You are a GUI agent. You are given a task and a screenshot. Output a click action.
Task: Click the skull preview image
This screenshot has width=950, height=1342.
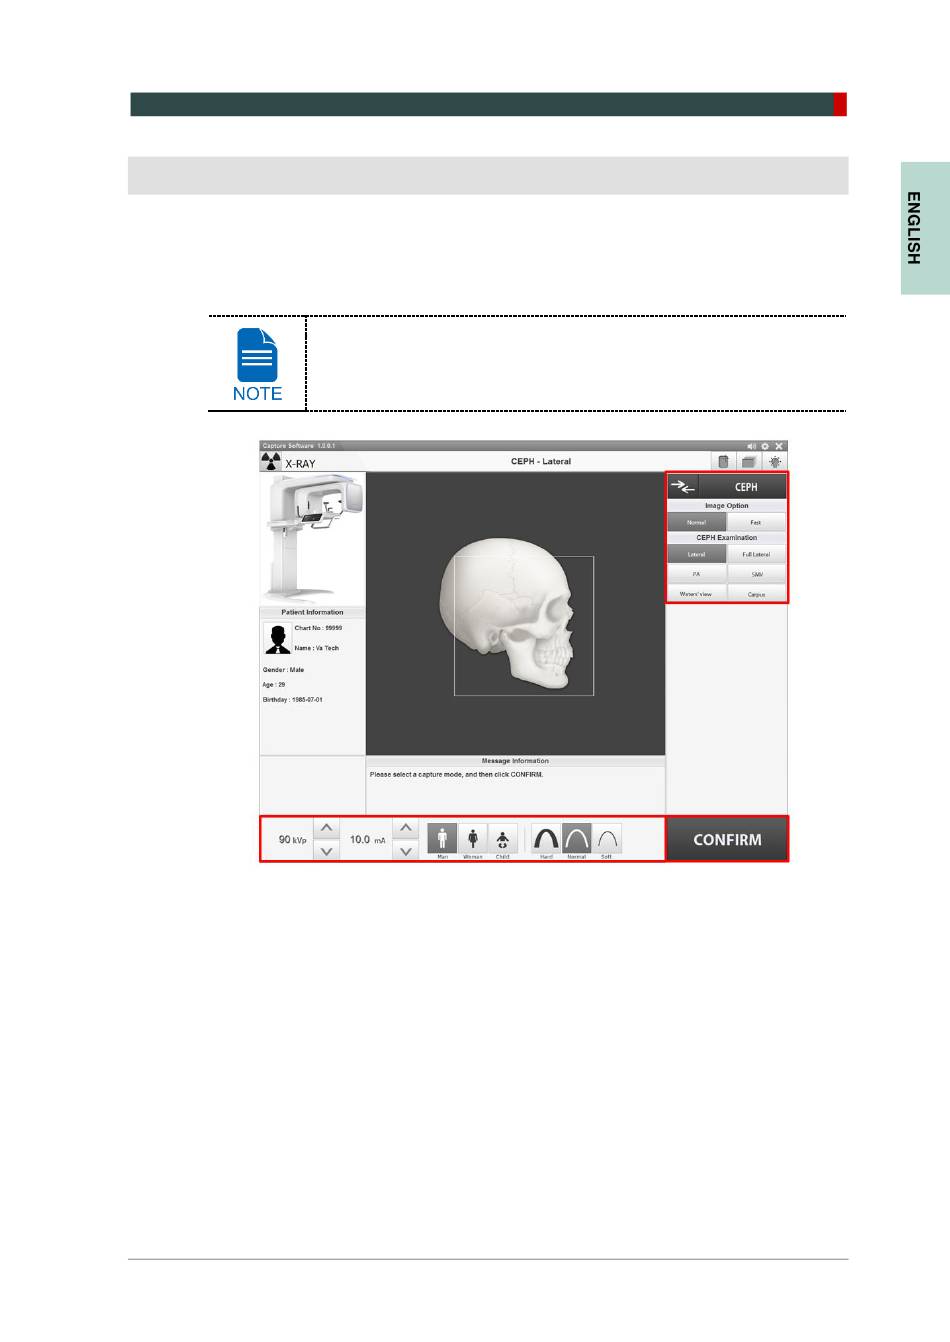point(508,614)
